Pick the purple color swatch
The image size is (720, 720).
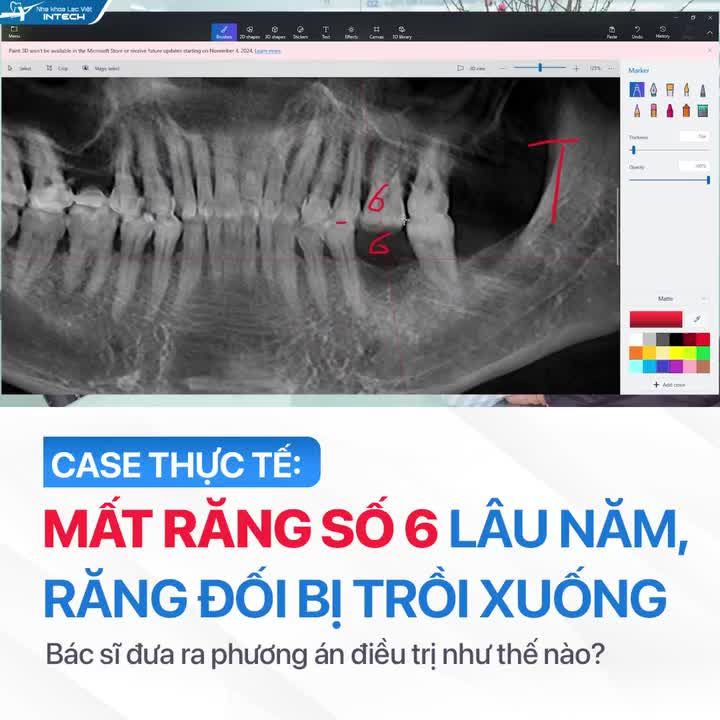tap(676, 366)
